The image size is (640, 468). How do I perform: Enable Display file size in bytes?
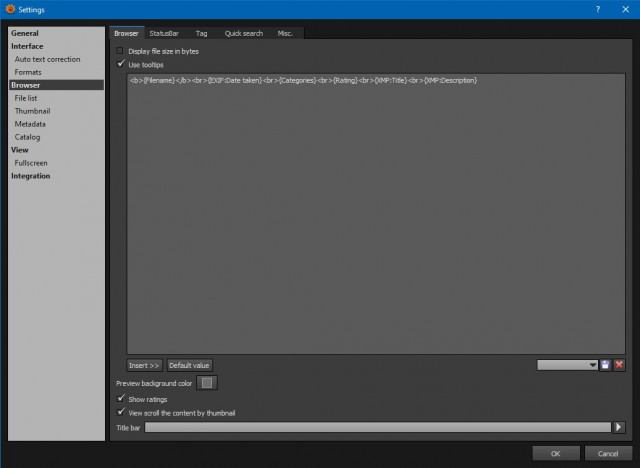(x=120, y=51)
